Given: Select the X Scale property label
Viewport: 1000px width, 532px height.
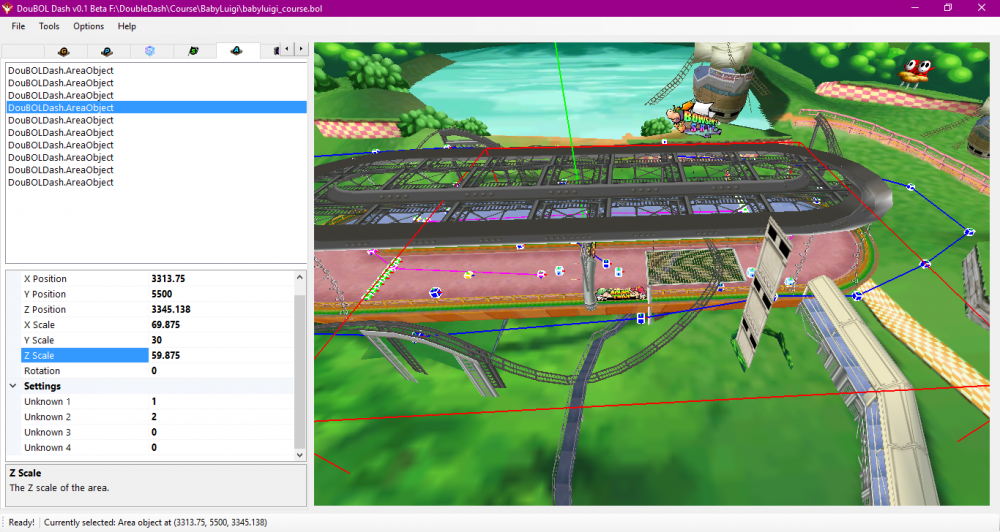Looking at the screenshot, I should click(x=40, y=325).
